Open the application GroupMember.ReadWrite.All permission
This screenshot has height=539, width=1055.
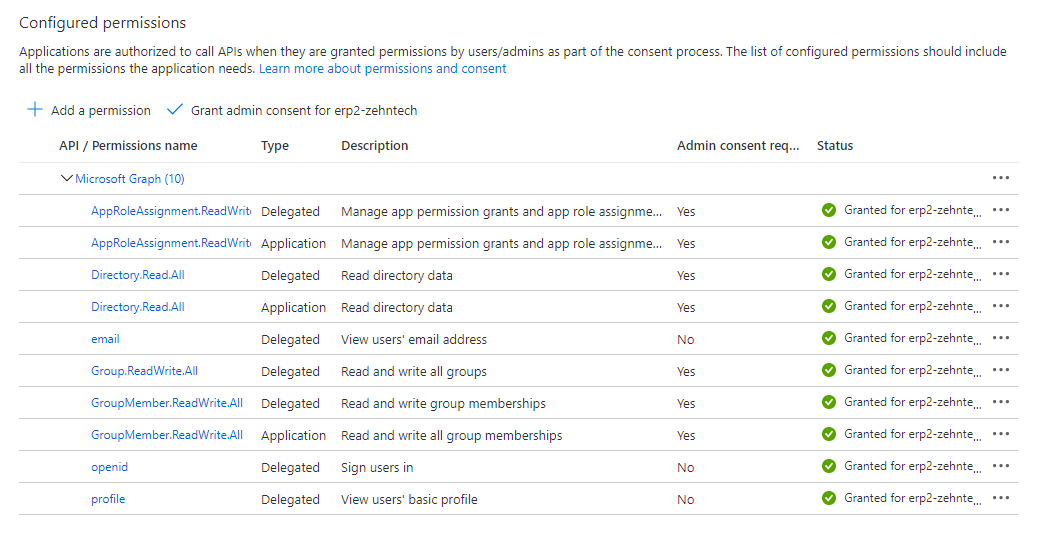coord(167,435)
